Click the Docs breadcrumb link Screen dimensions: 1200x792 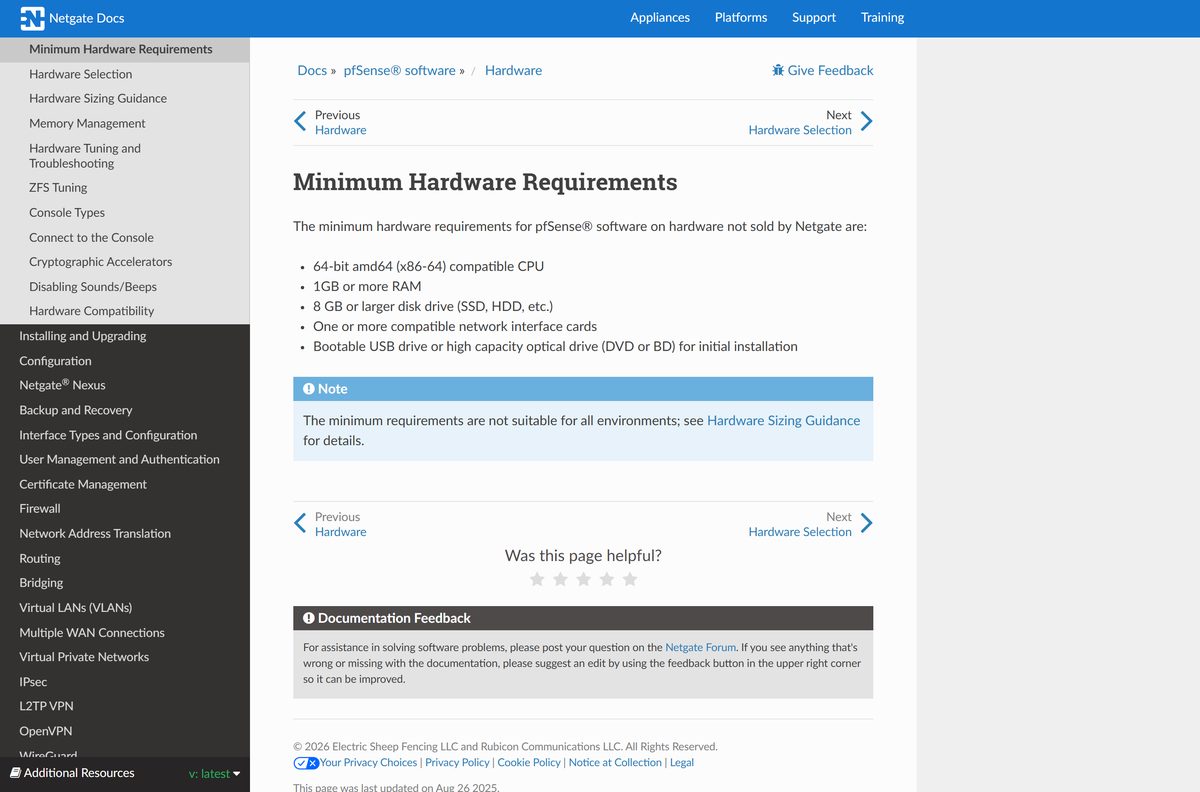(x=312, y=70)
